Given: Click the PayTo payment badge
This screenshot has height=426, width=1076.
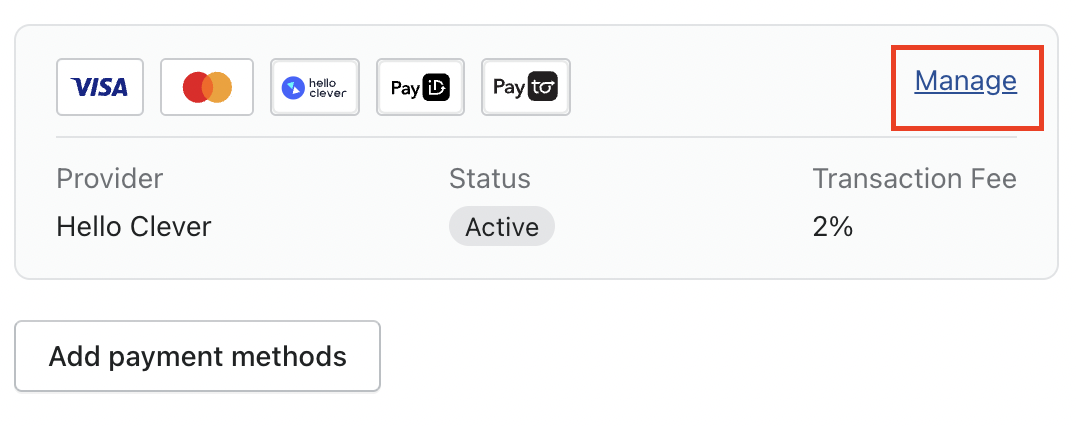Looking at the screenshot, I should tap(526, 88).
